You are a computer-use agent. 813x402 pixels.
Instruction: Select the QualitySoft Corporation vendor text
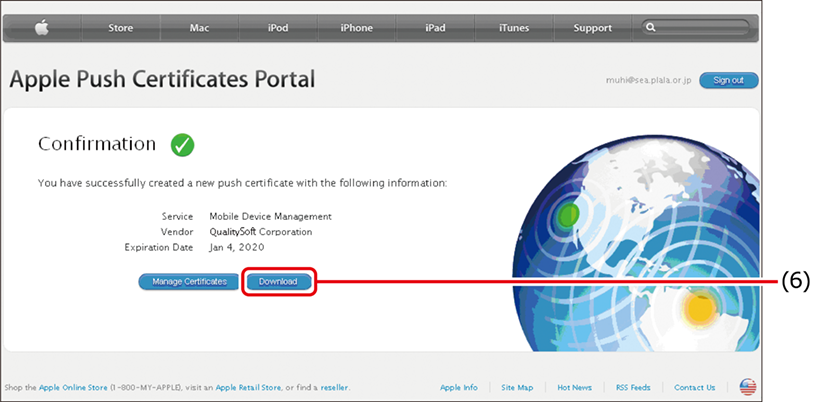click(x=261, y=232)
